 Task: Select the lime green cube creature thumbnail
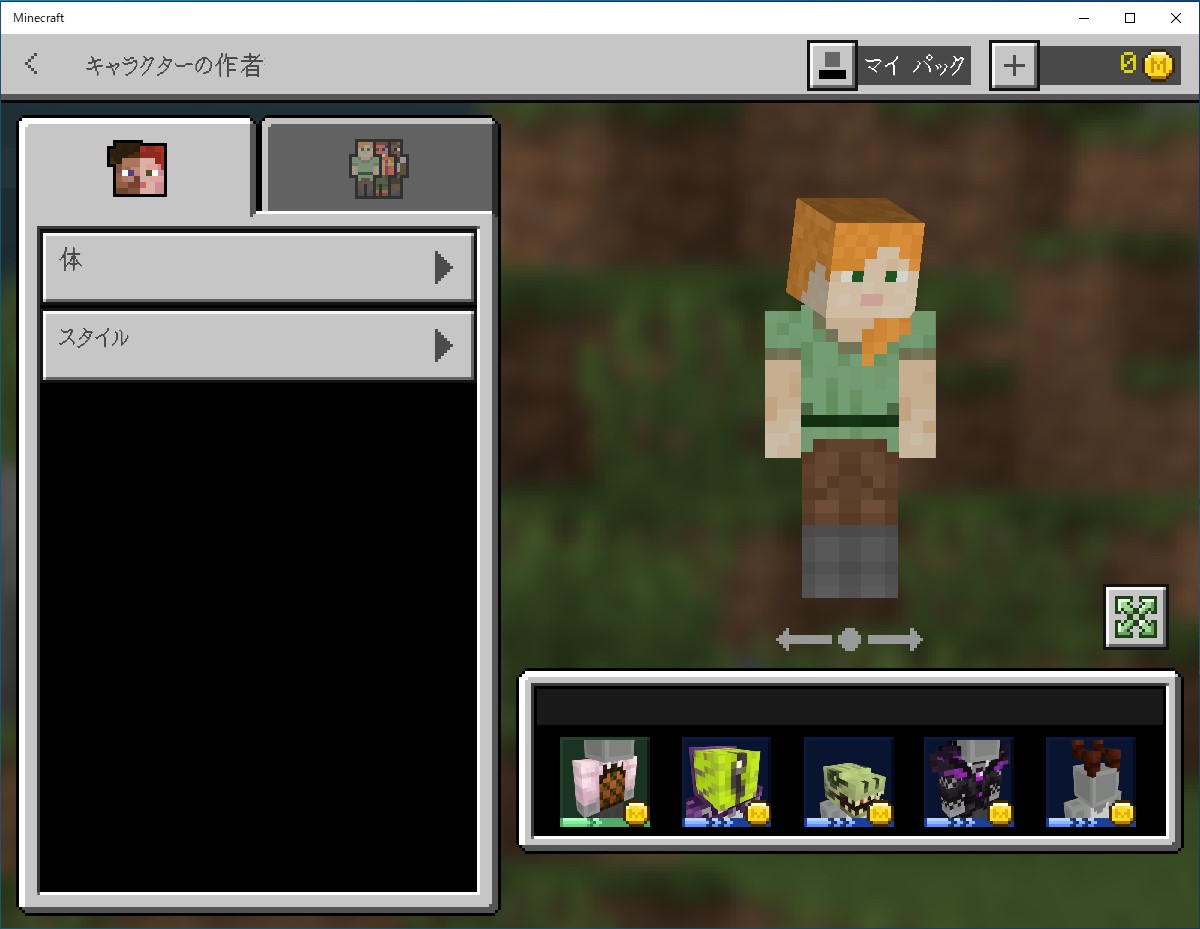727,782
